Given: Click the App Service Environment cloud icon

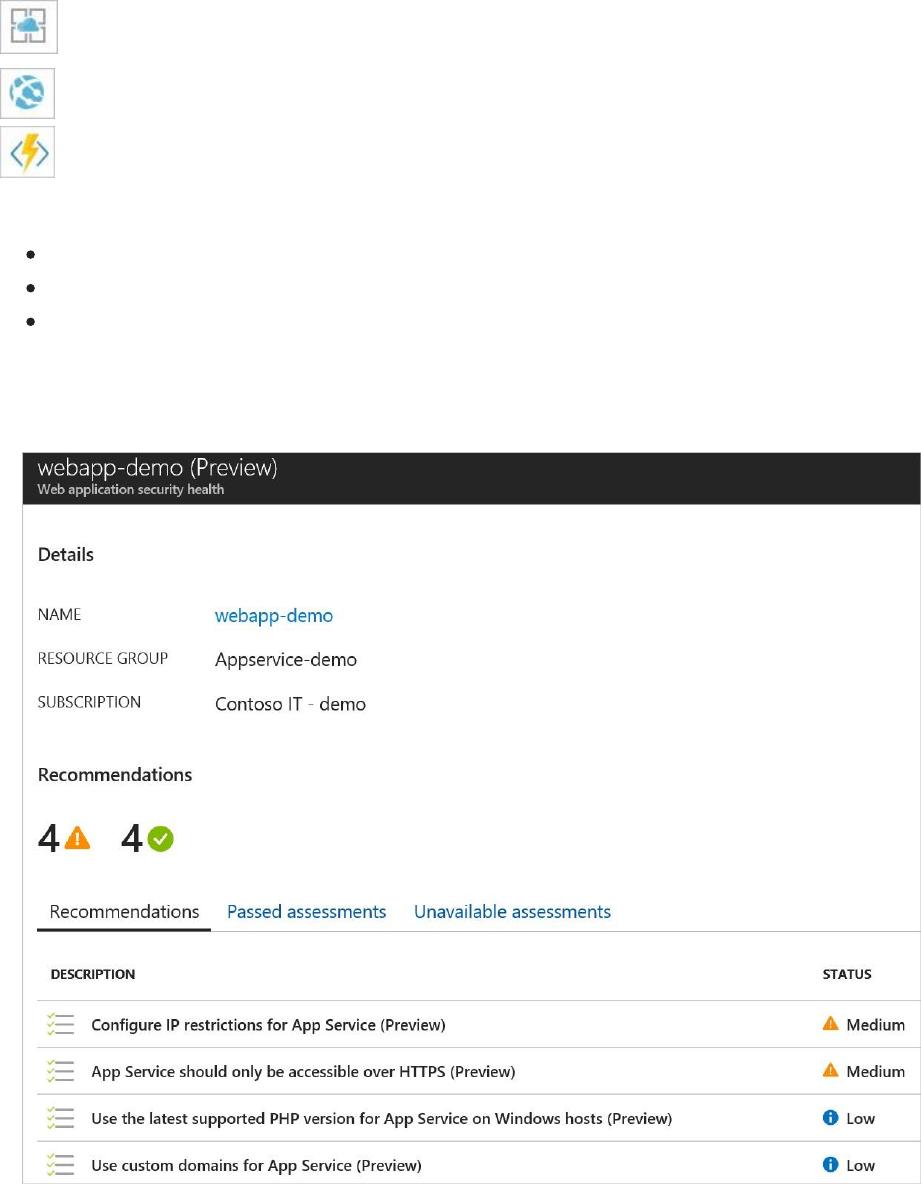Looking at the screenshot, I should [x=29, y=26].
